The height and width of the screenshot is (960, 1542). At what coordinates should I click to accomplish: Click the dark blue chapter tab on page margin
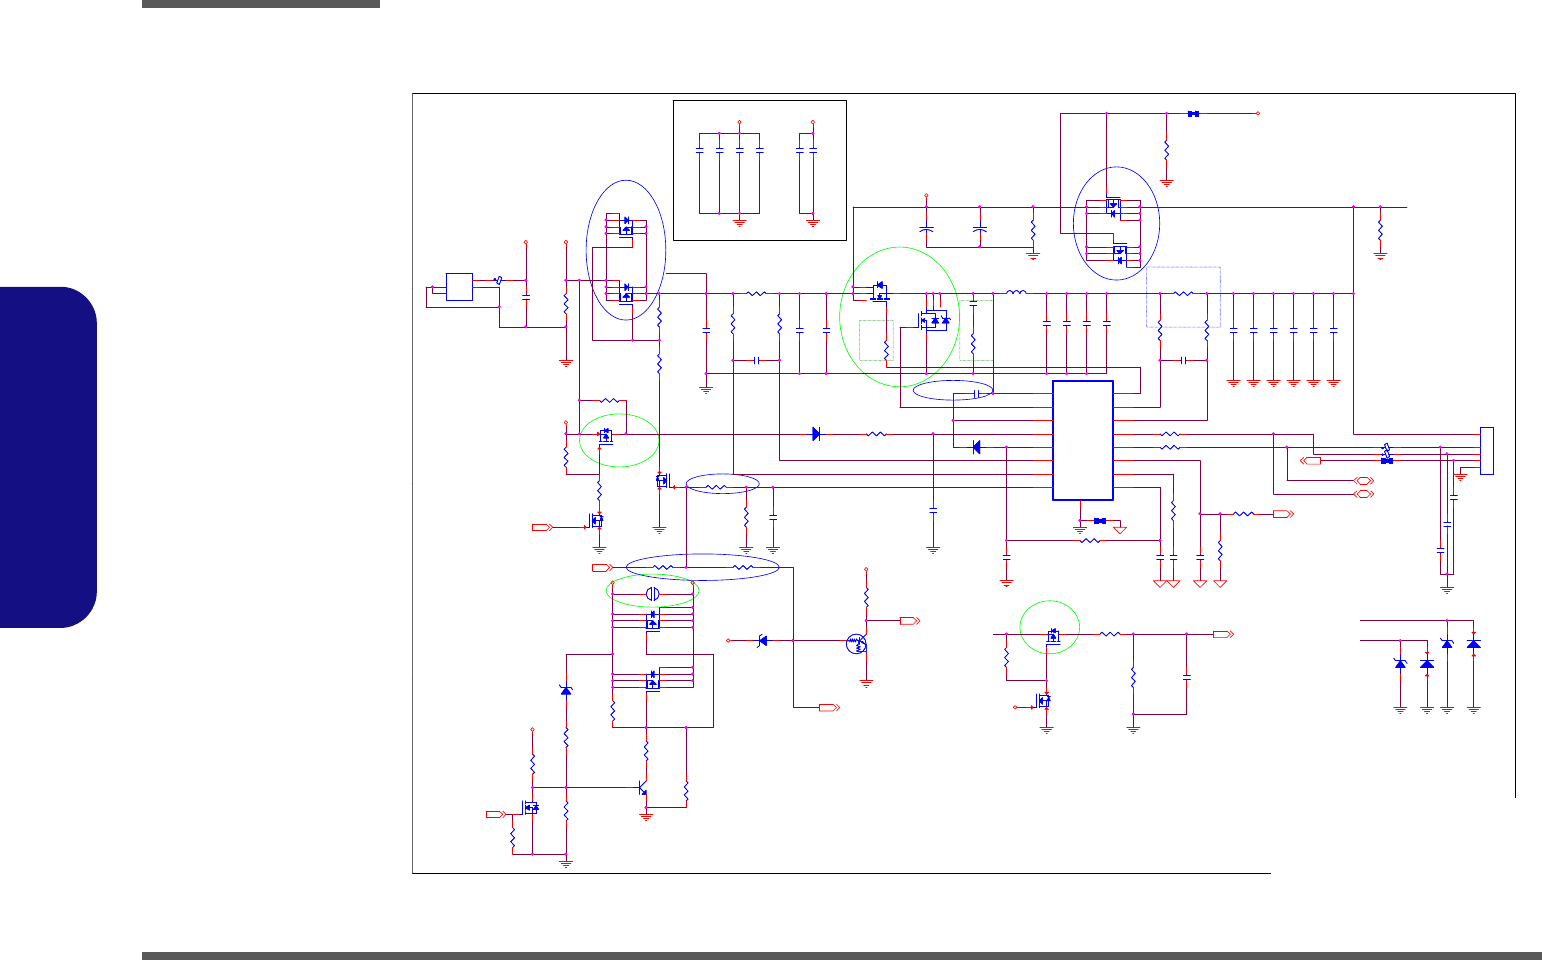[x=48, y=458]
